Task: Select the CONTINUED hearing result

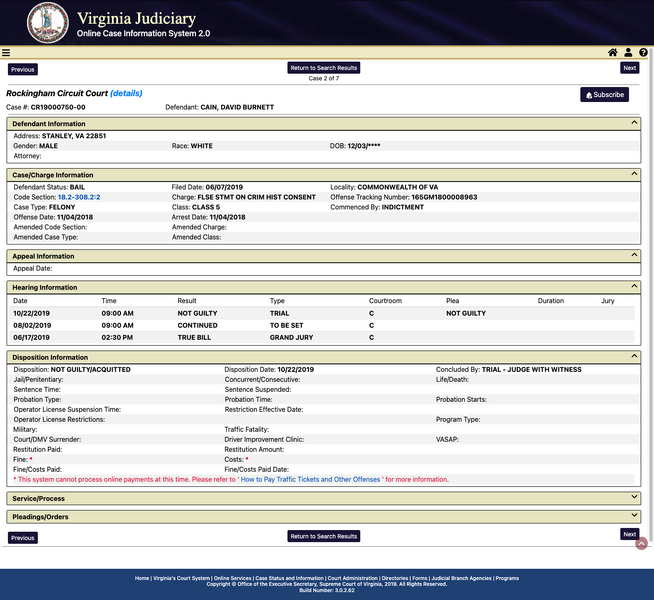Action: click(x=198, y=325)
